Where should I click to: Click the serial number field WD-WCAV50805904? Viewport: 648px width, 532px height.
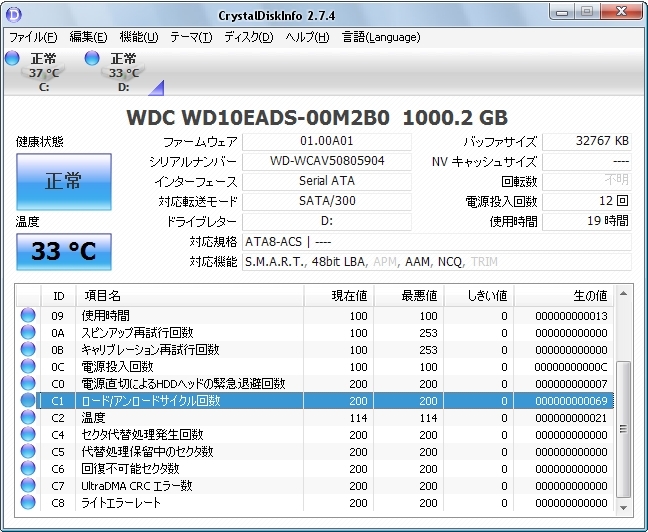pyautogui.click(x=327, y=162)
